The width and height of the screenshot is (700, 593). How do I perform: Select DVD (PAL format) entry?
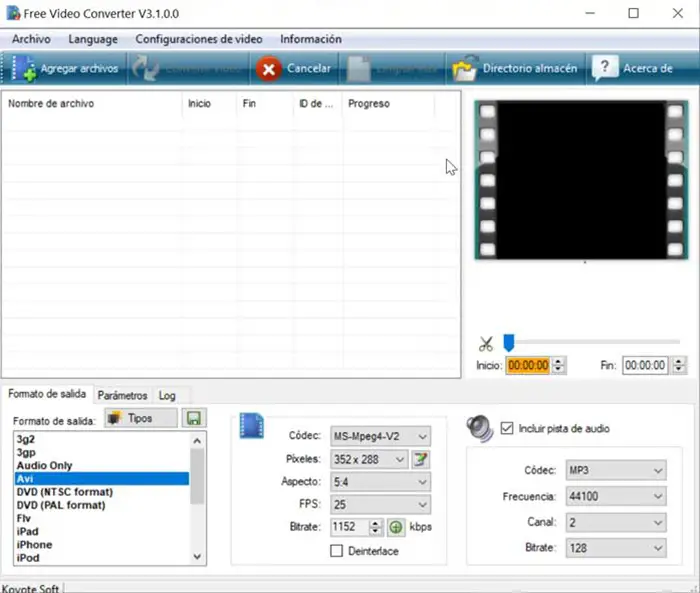102,505
